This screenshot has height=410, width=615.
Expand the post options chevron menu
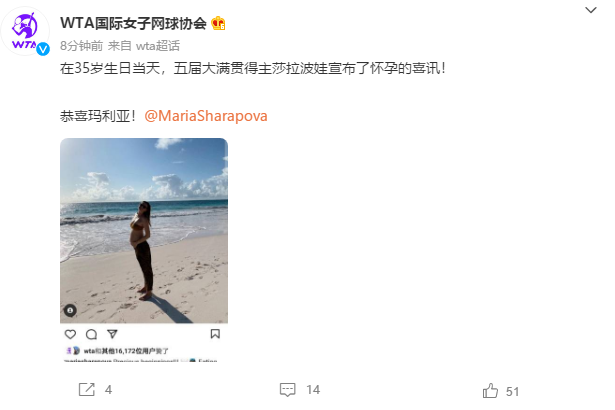coord(591,10)
